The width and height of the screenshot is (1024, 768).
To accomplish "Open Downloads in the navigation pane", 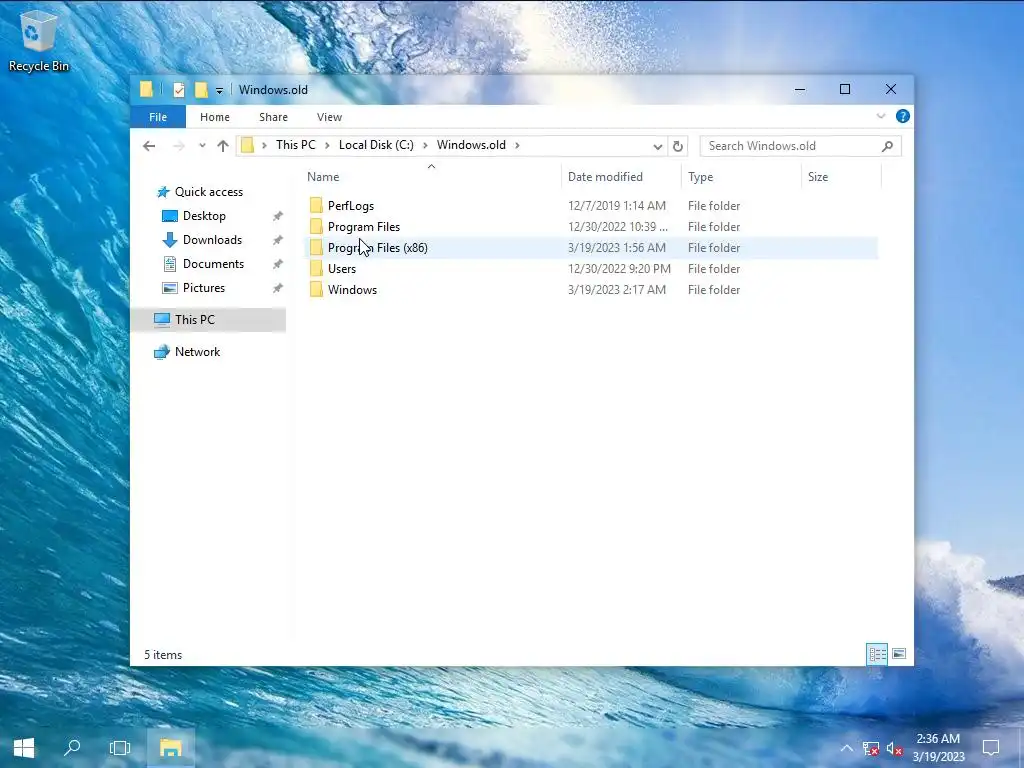I will click(212, 240).
